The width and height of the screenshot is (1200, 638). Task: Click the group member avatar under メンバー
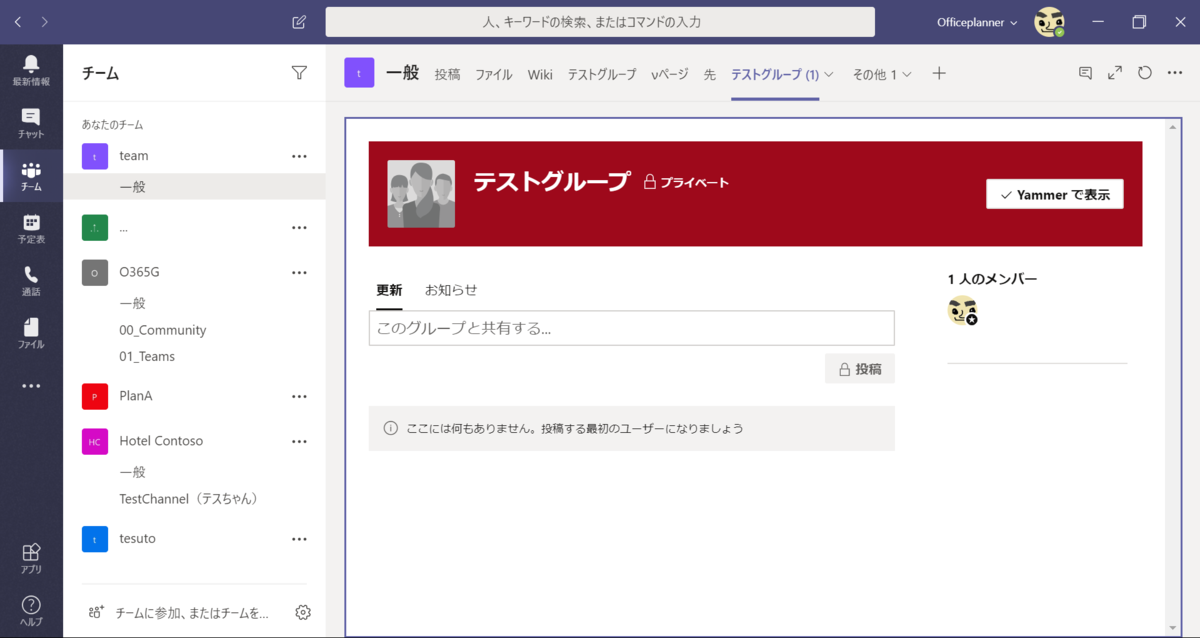[962, 311]
